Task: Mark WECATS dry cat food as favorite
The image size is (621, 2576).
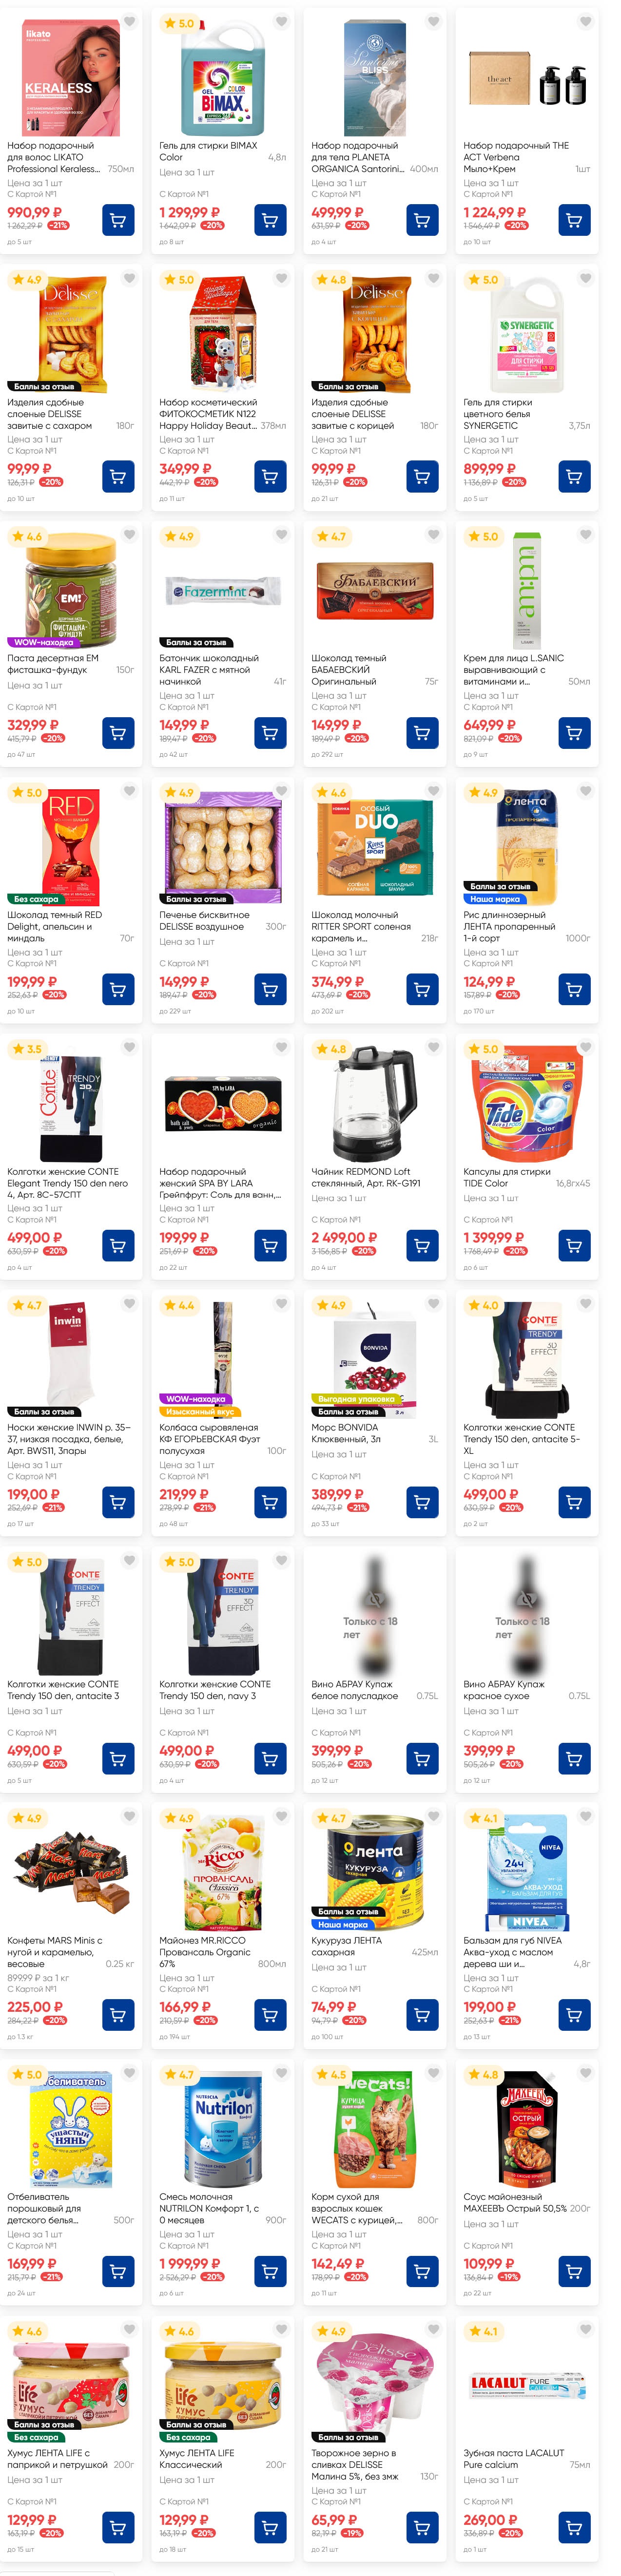Action: click(434, 2073)
